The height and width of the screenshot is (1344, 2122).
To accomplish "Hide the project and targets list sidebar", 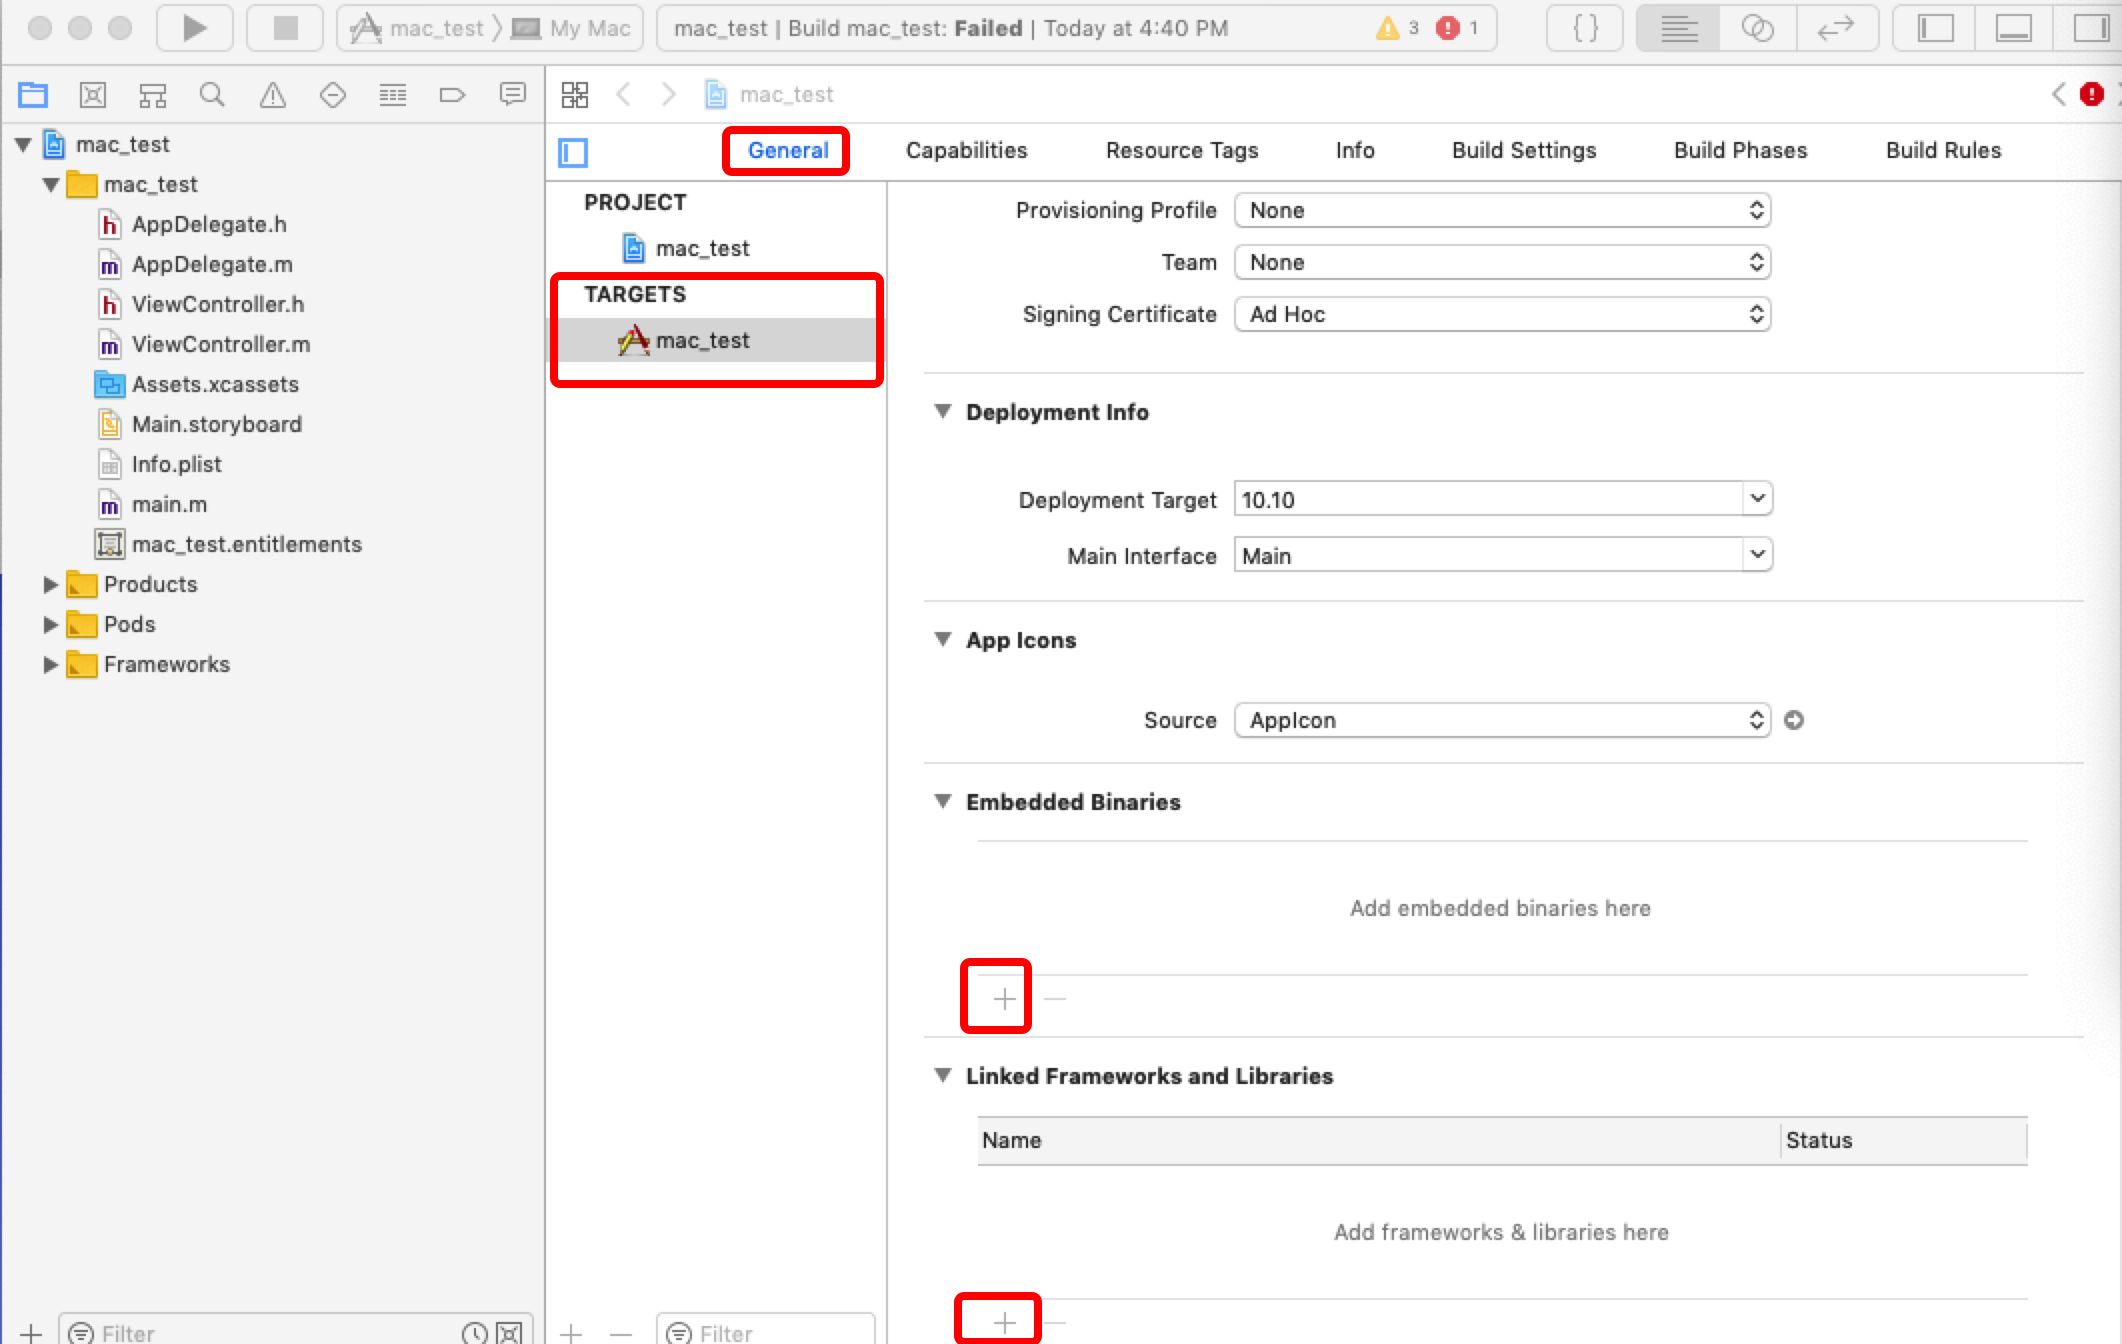I will 573,152.
